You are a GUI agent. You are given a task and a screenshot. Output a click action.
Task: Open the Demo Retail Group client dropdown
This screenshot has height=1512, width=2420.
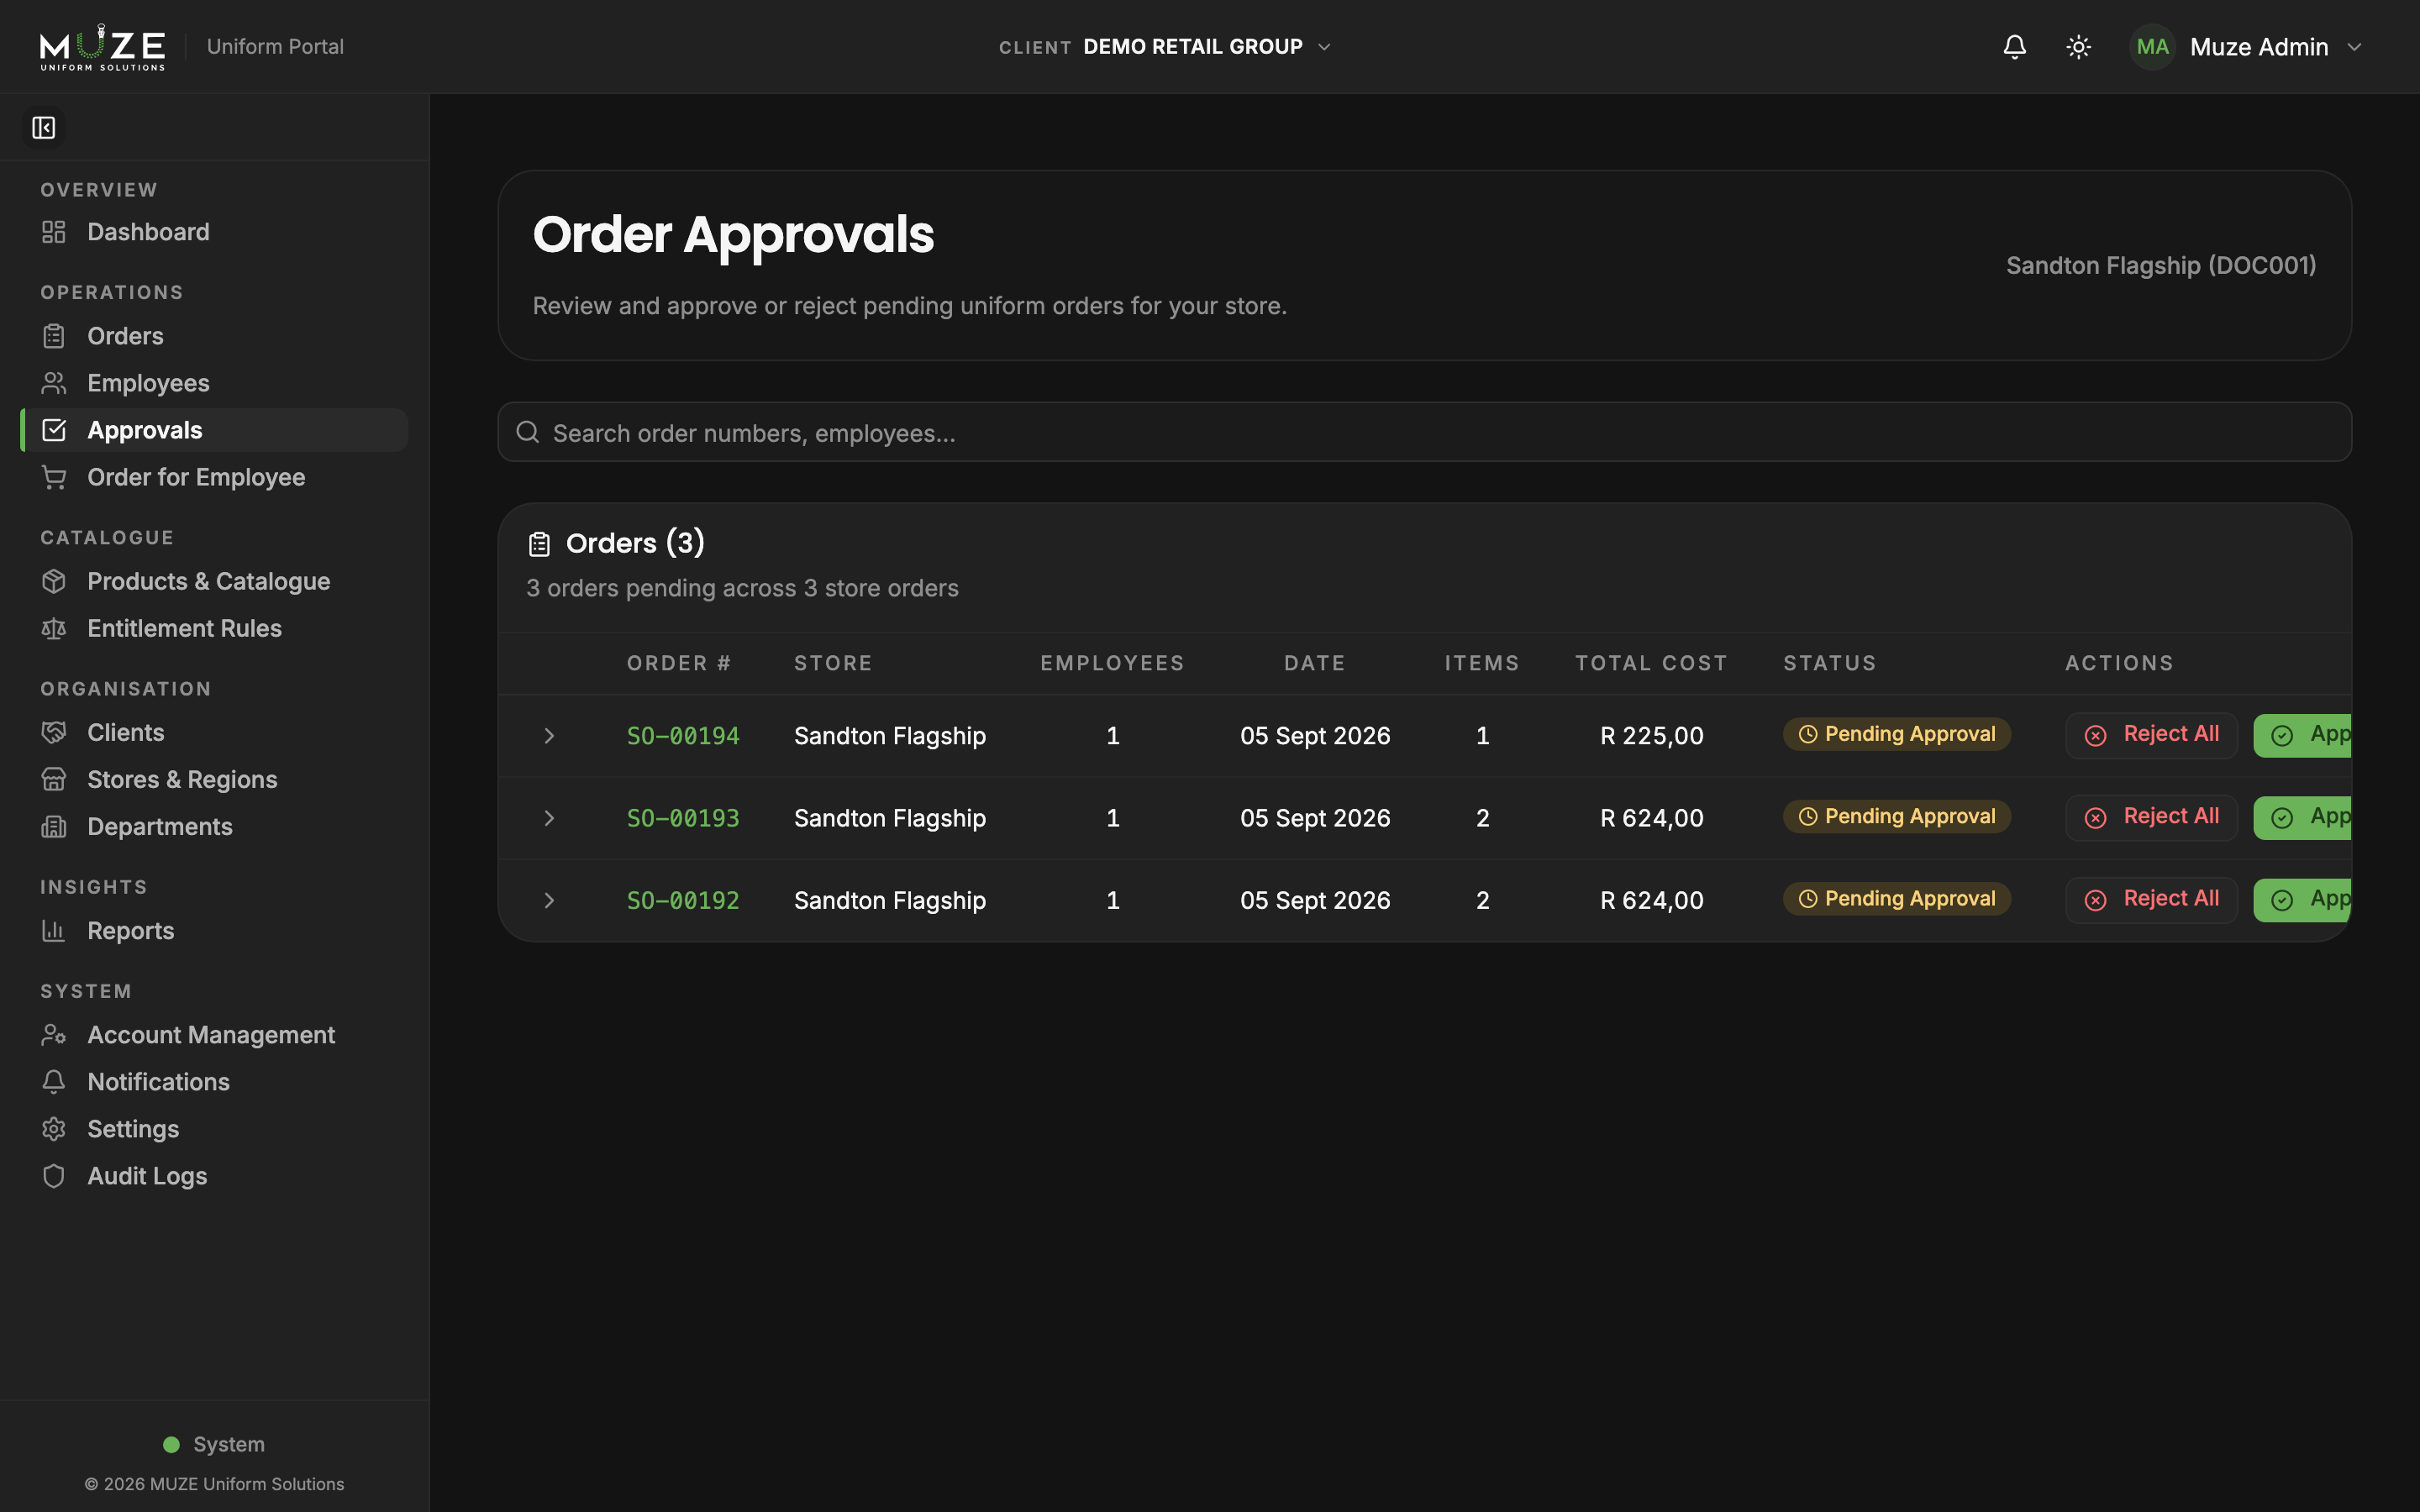[x=1166, y=47]
